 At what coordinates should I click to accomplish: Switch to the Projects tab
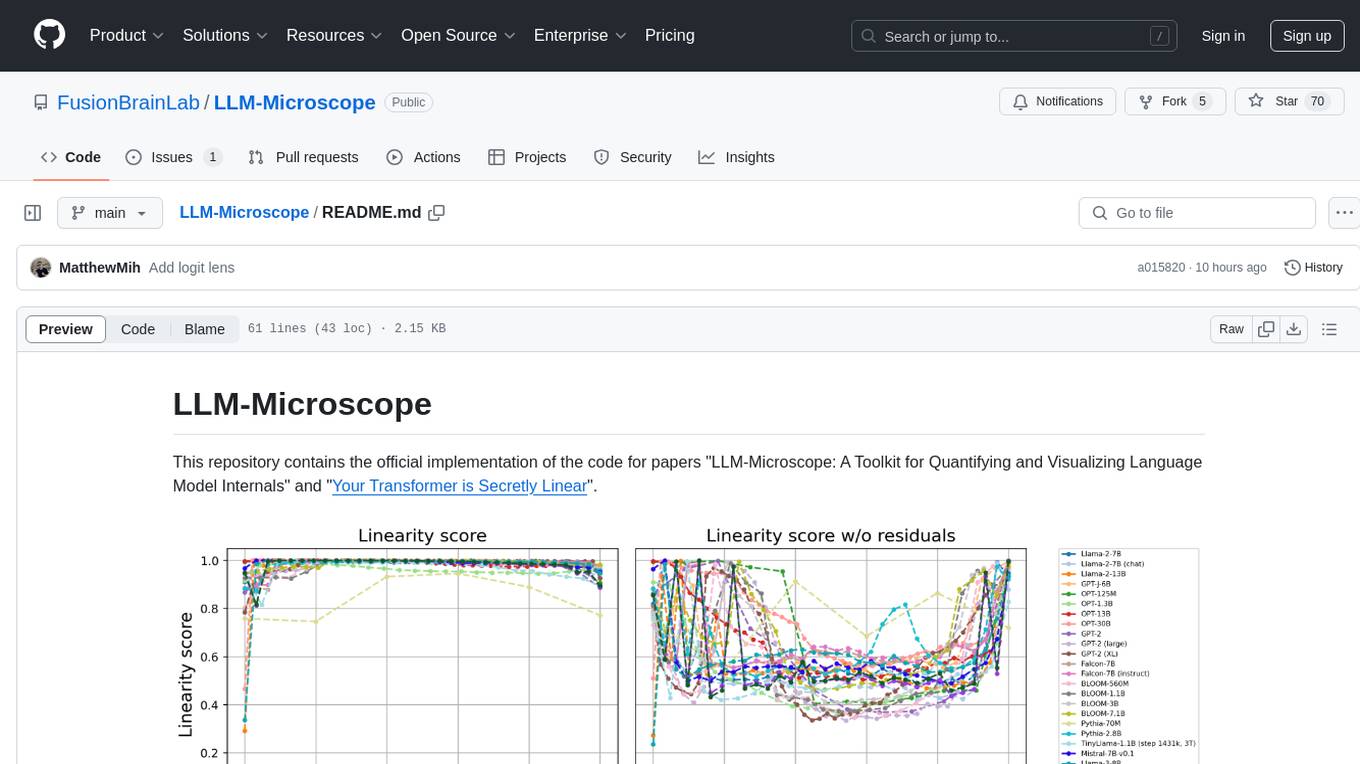(x=527, y=157)
